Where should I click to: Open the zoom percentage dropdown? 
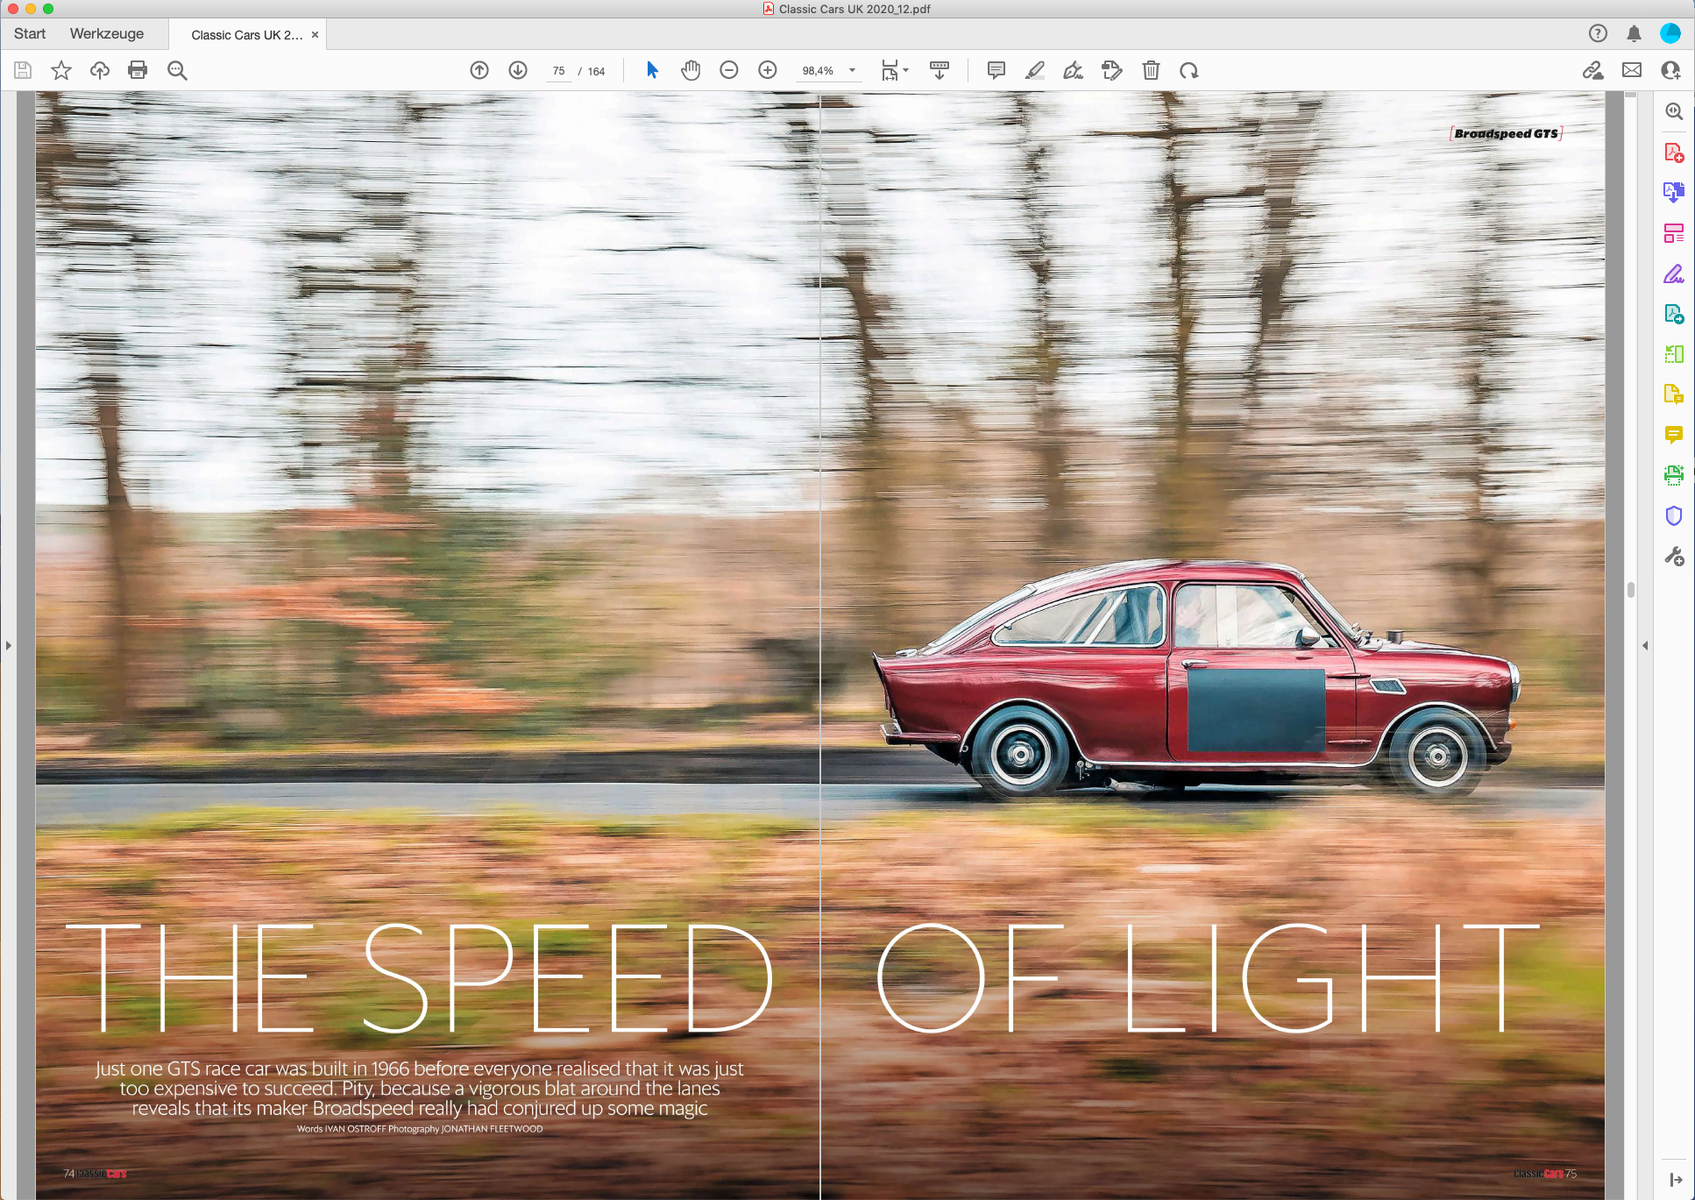tap(852, 71)
